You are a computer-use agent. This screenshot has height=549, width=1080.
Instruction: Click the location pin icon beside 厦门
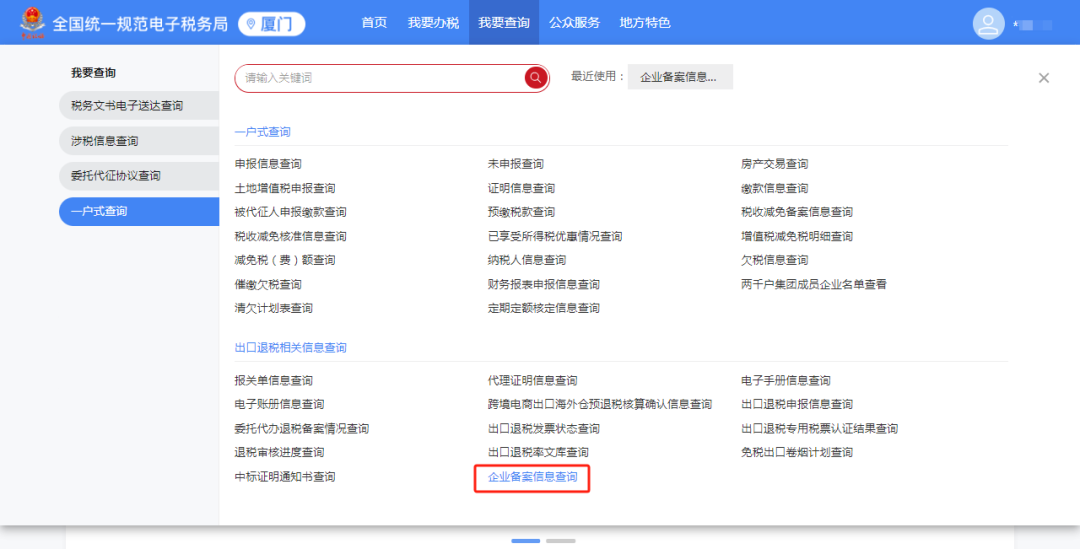251,24
